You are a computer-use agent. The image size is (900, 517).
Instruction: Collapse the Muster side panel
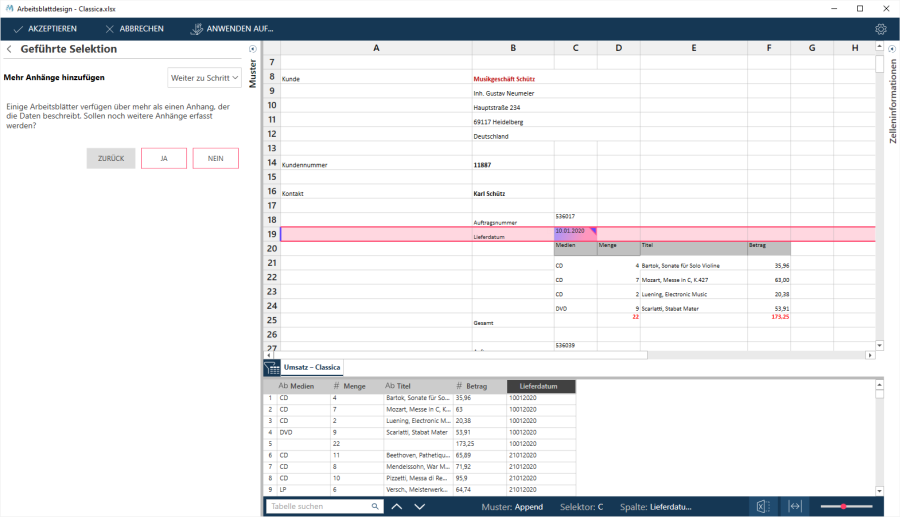point(253,49)
